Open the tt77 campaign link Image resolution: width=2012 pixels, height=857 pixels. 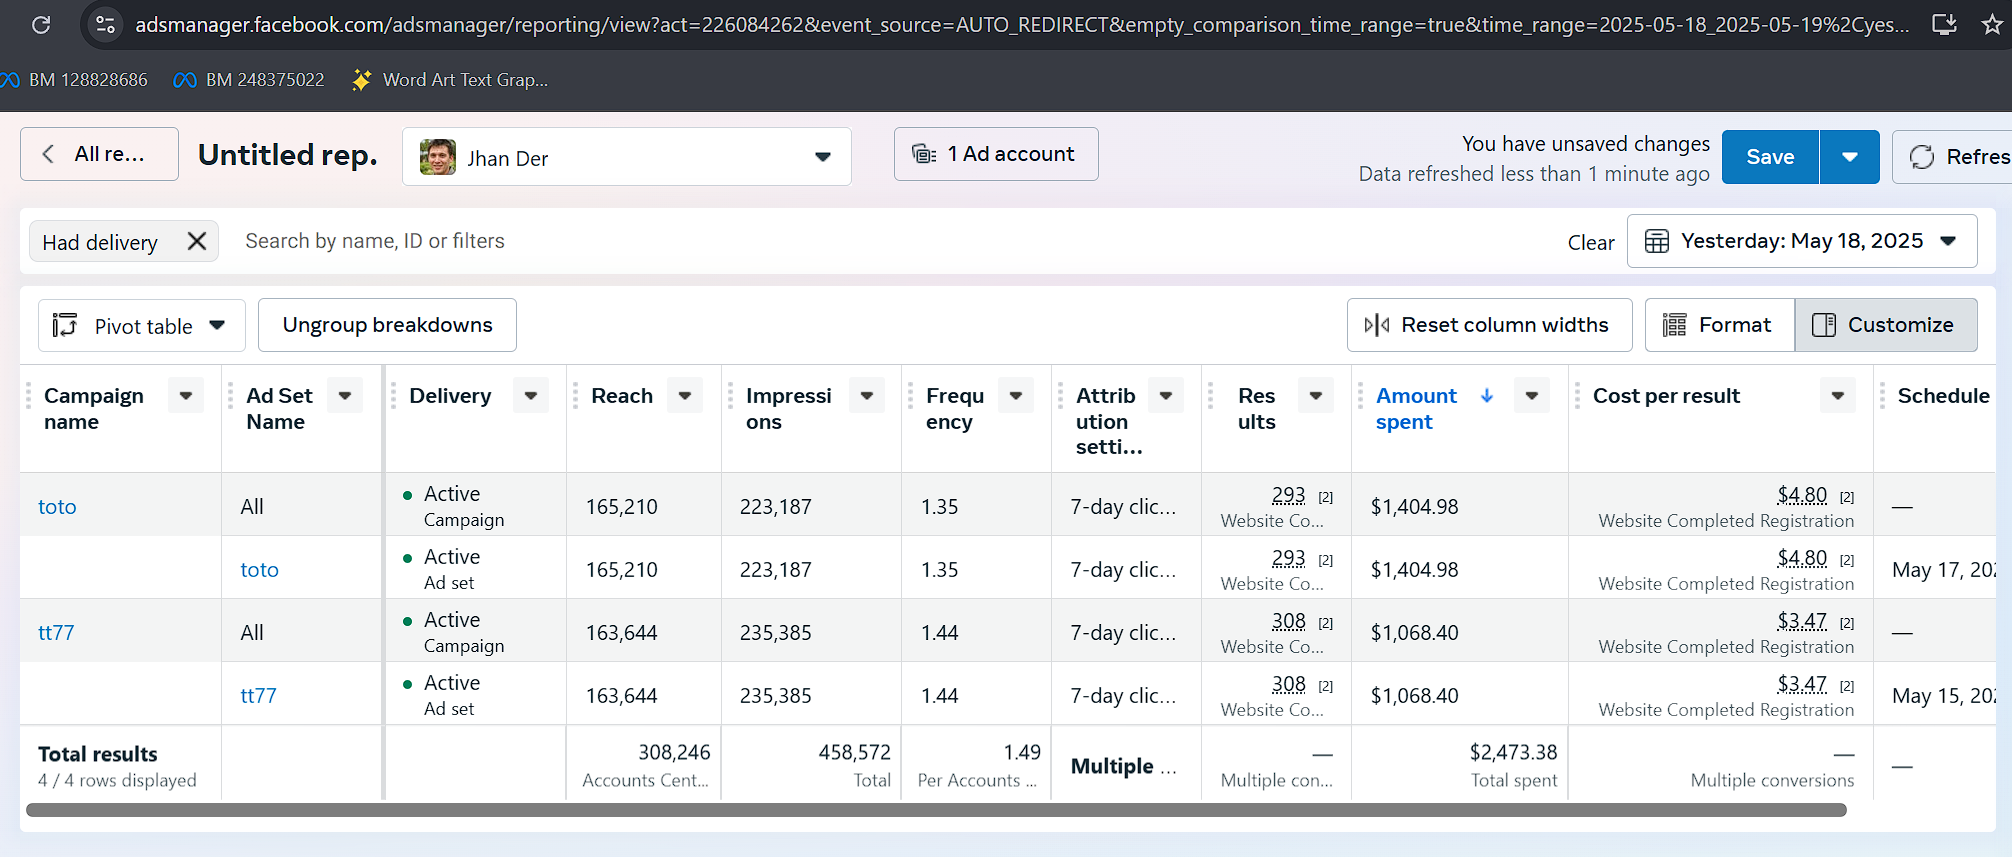tap(56, 632)
